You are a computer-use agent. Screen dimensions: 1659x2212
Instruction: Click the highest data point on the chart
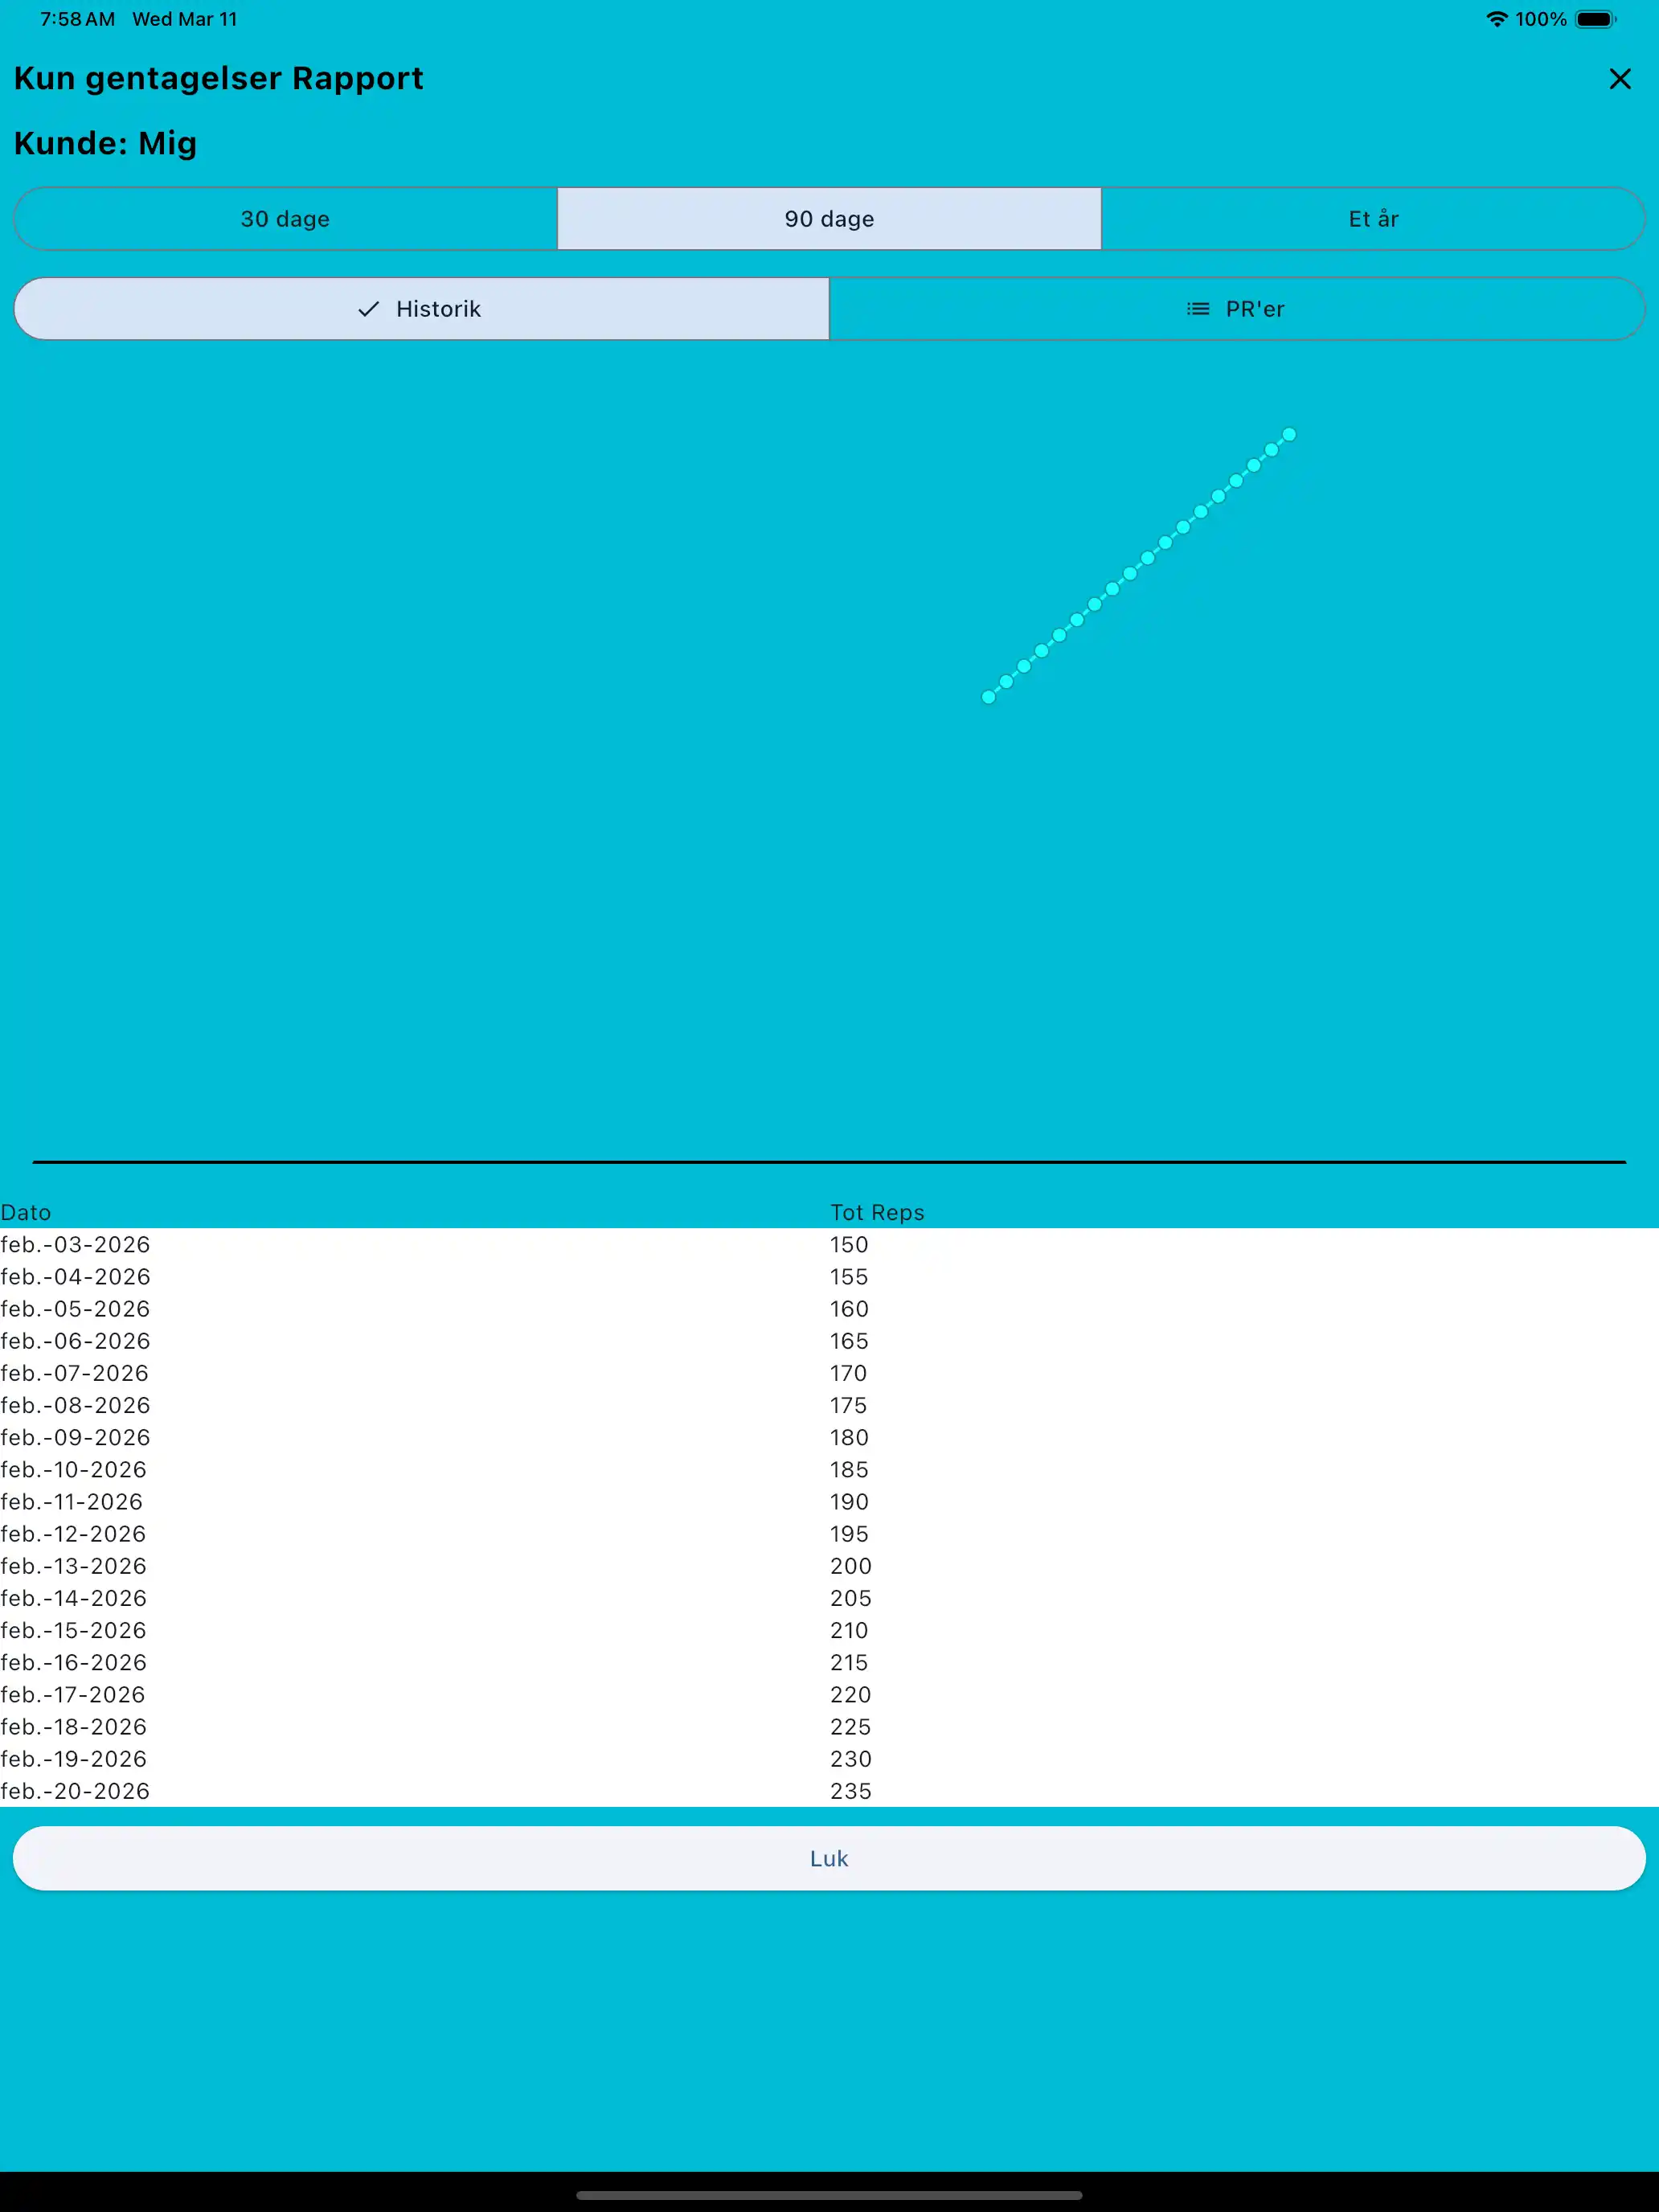(x=1289, y=434)
